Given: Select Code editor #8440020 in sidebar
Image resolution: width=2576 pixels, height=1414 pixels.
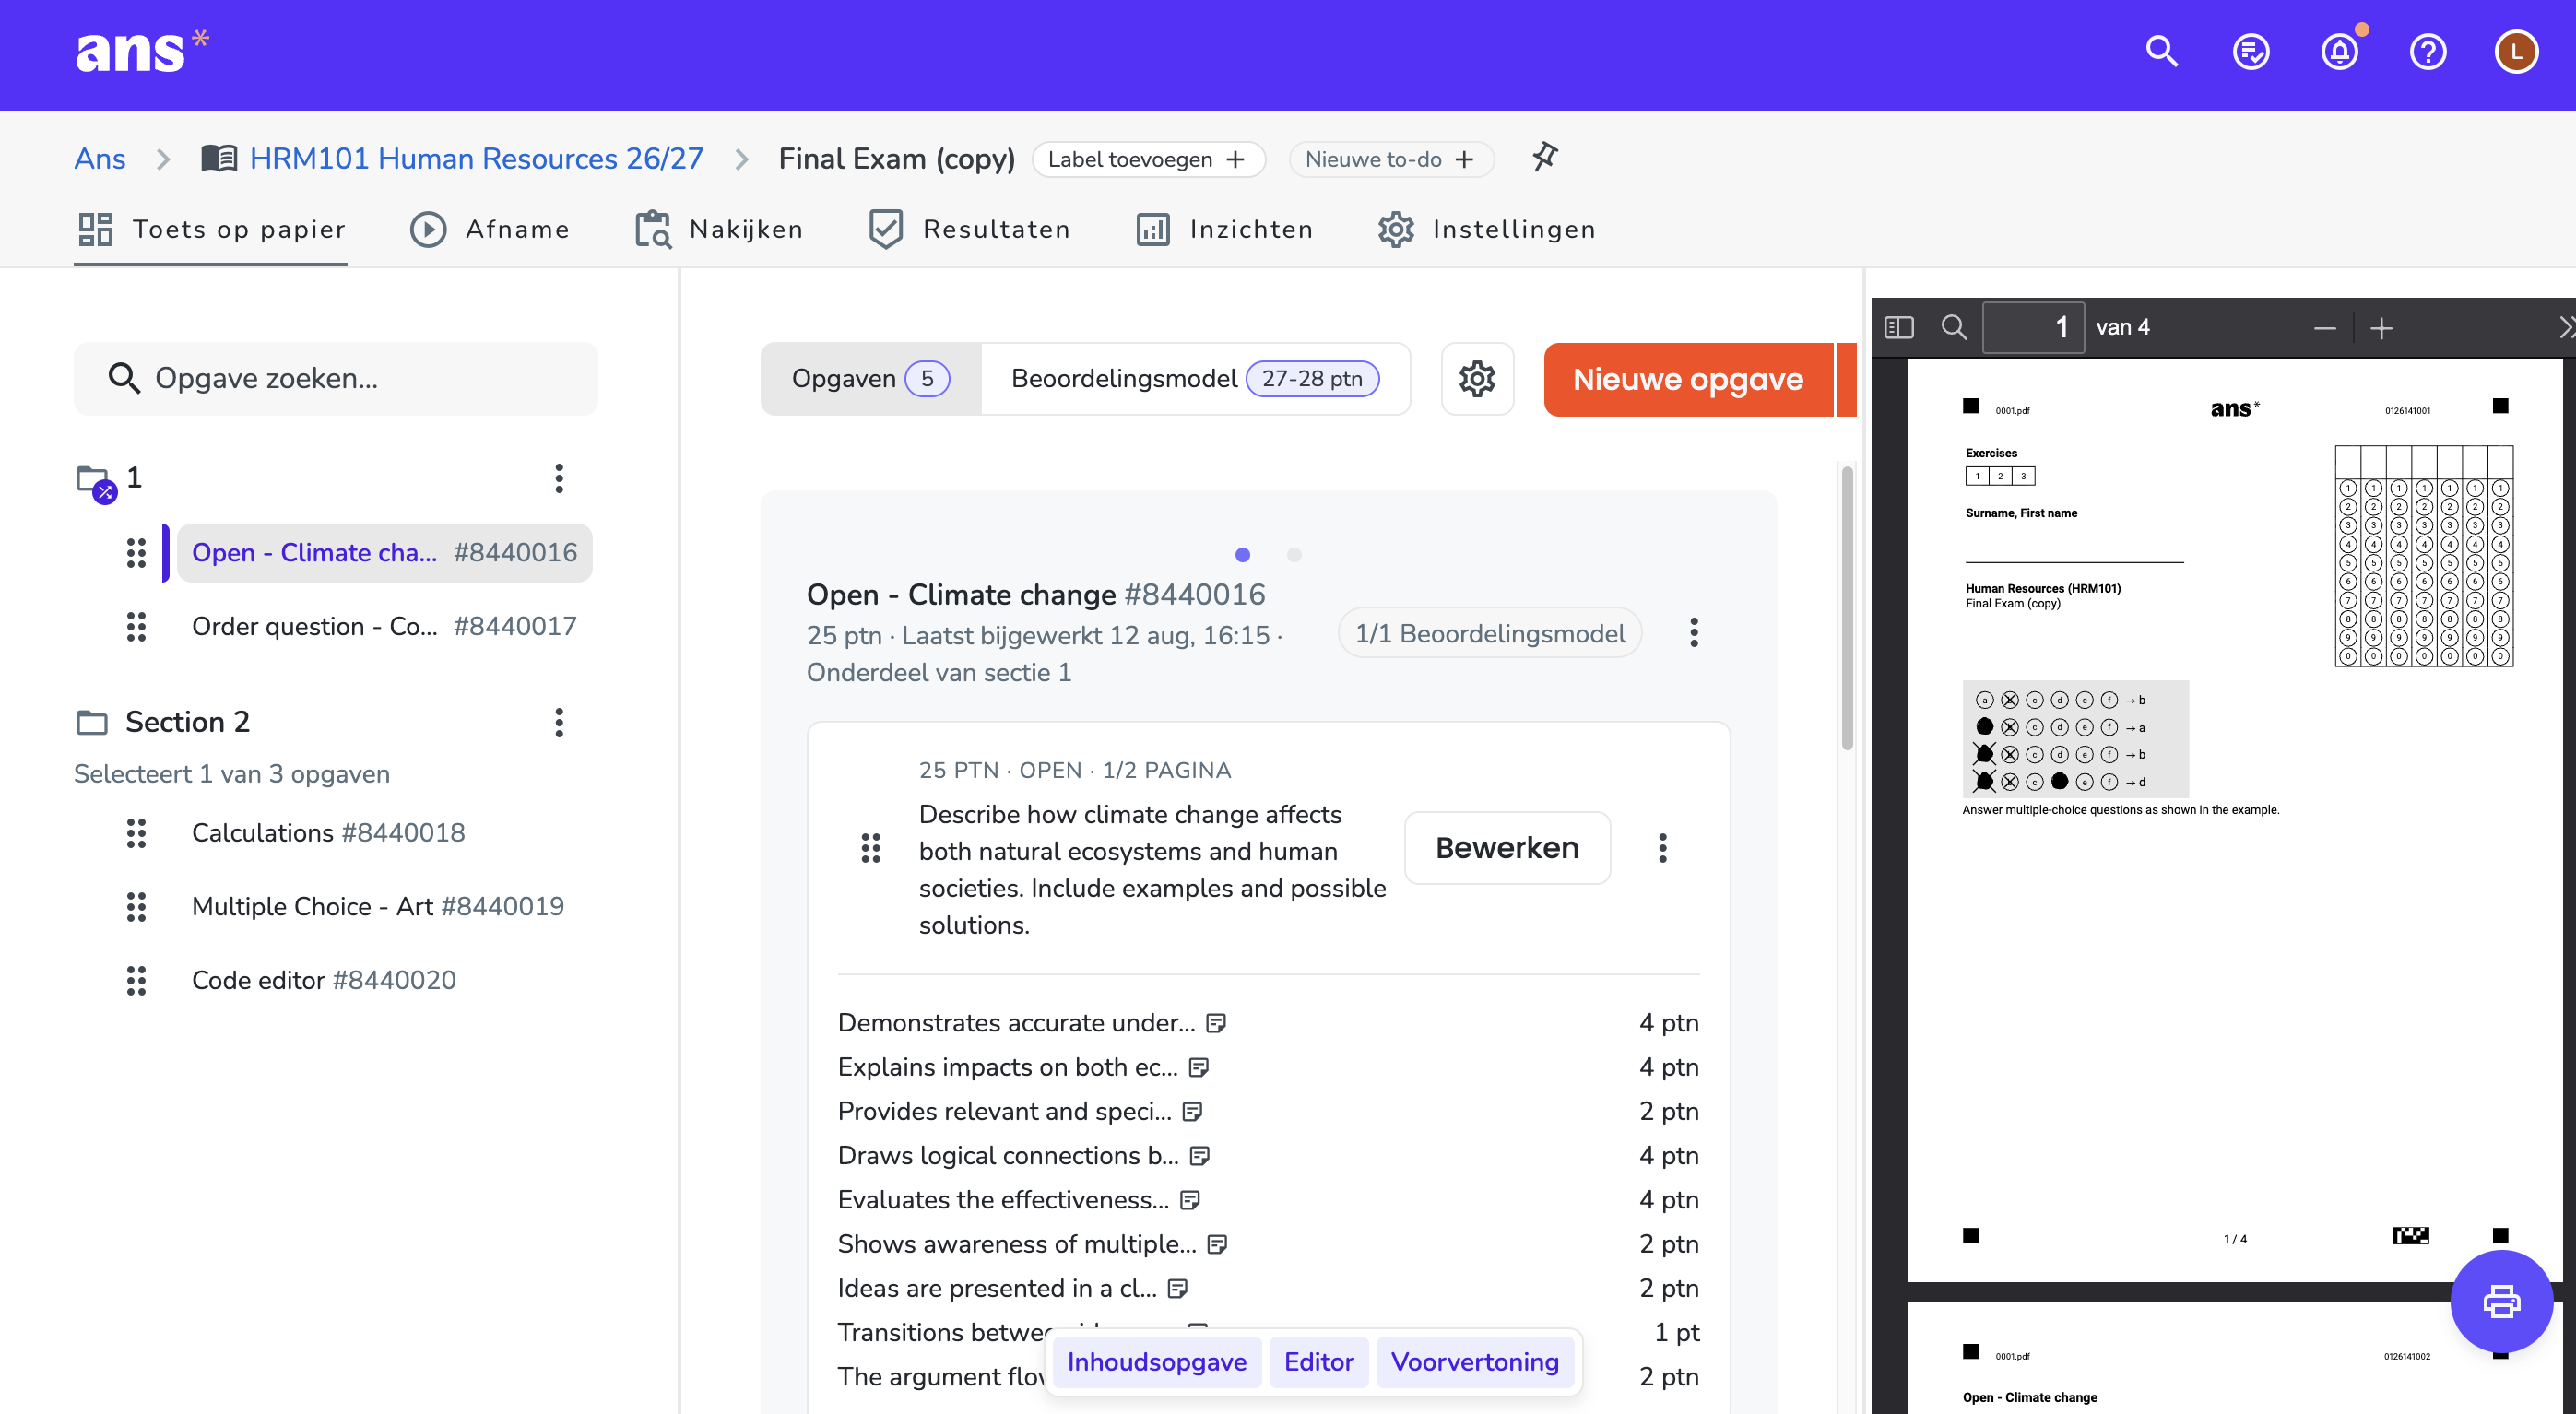Looking at the screenshot, I should [323, 981].
